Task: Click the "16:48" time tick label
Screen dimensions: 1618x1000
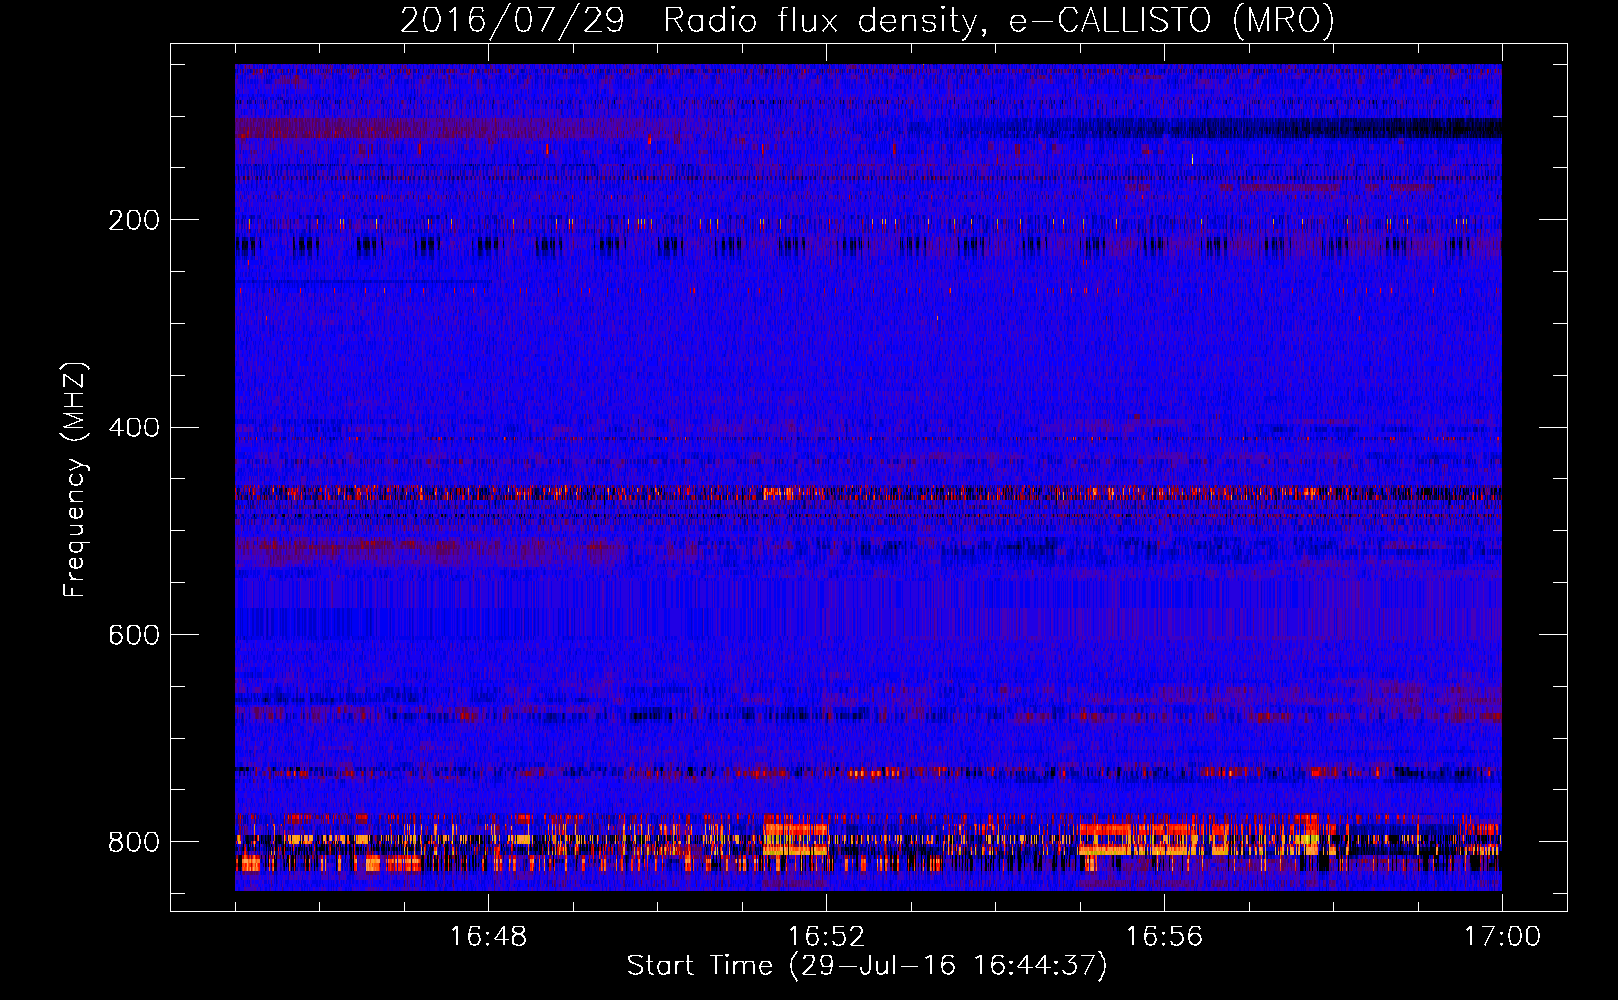Action: coord(488,937)
